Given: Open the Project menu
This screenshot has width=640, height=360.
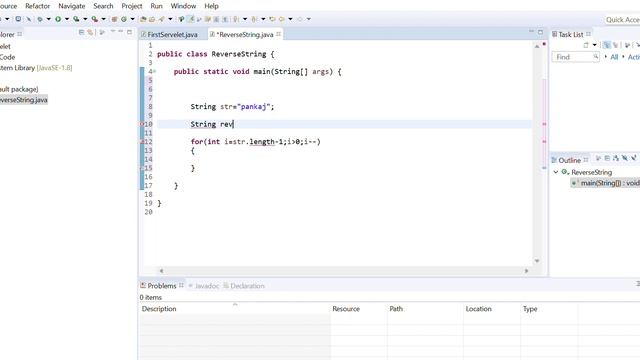Looking at the screenshot, I should tap(132, 6).
